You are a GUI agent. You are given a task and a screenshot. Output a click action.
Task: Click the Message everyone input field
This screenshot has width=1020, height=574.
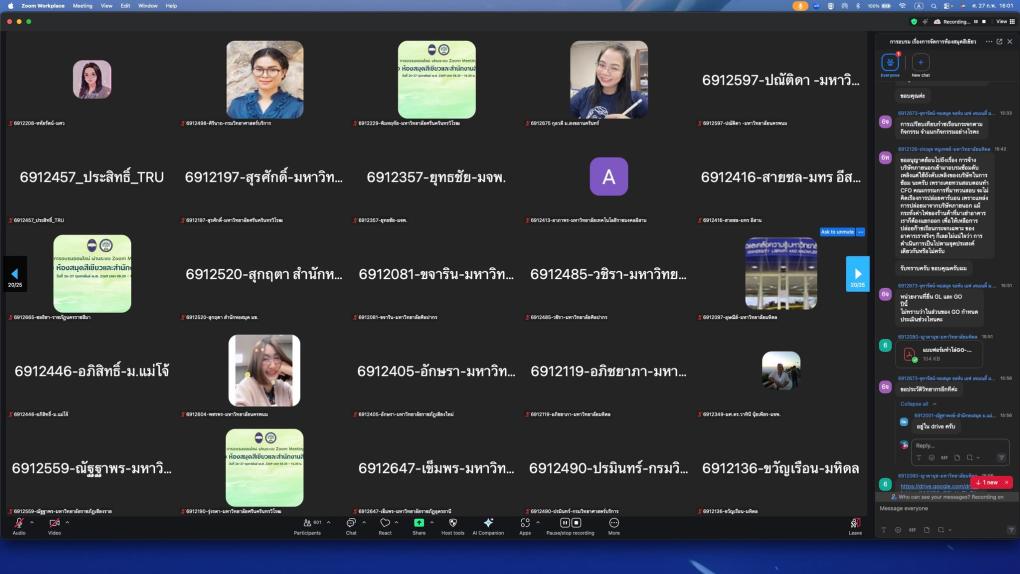click(940, 509)
